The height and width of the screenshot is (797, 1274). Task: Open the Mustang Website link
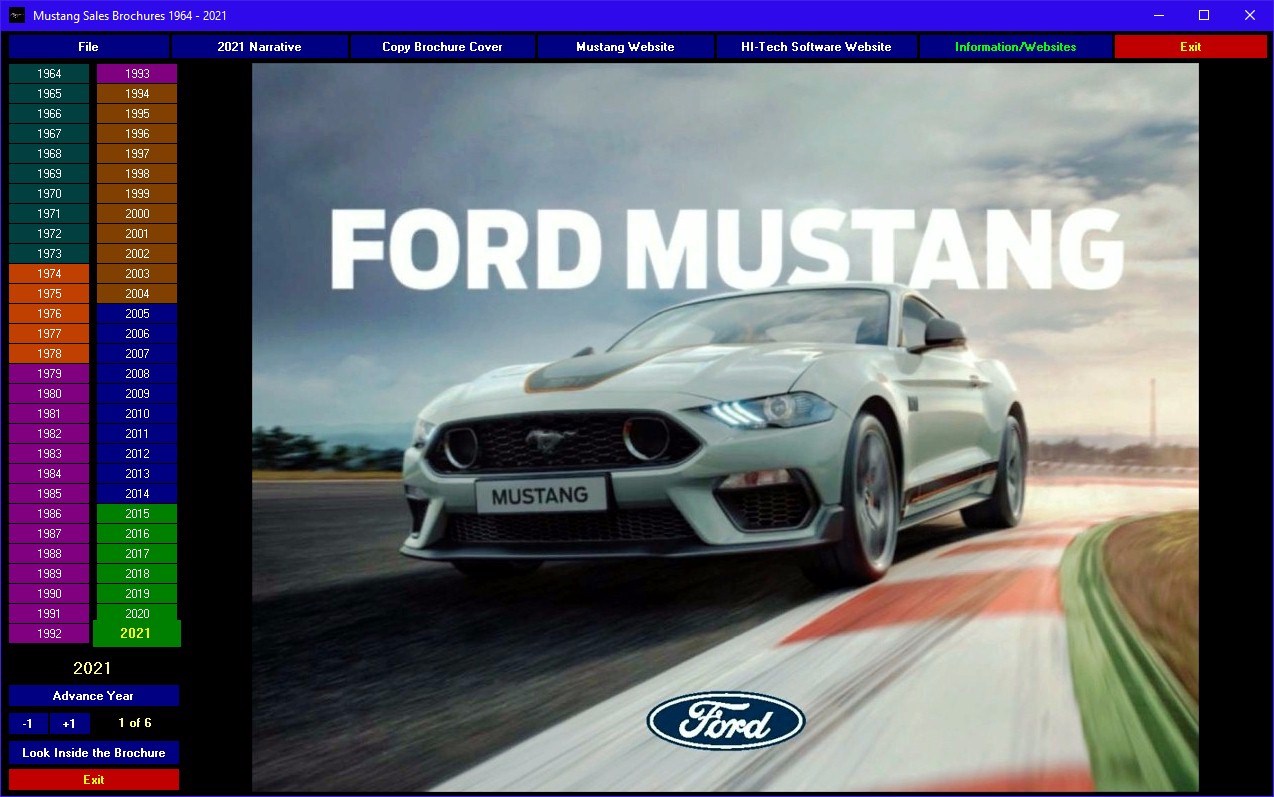coord(625,47)
